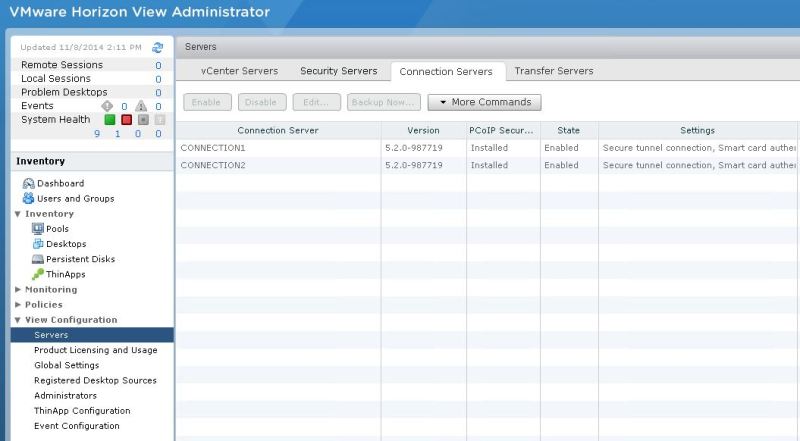Click the Events error diamond icon

tap(107, 106)
